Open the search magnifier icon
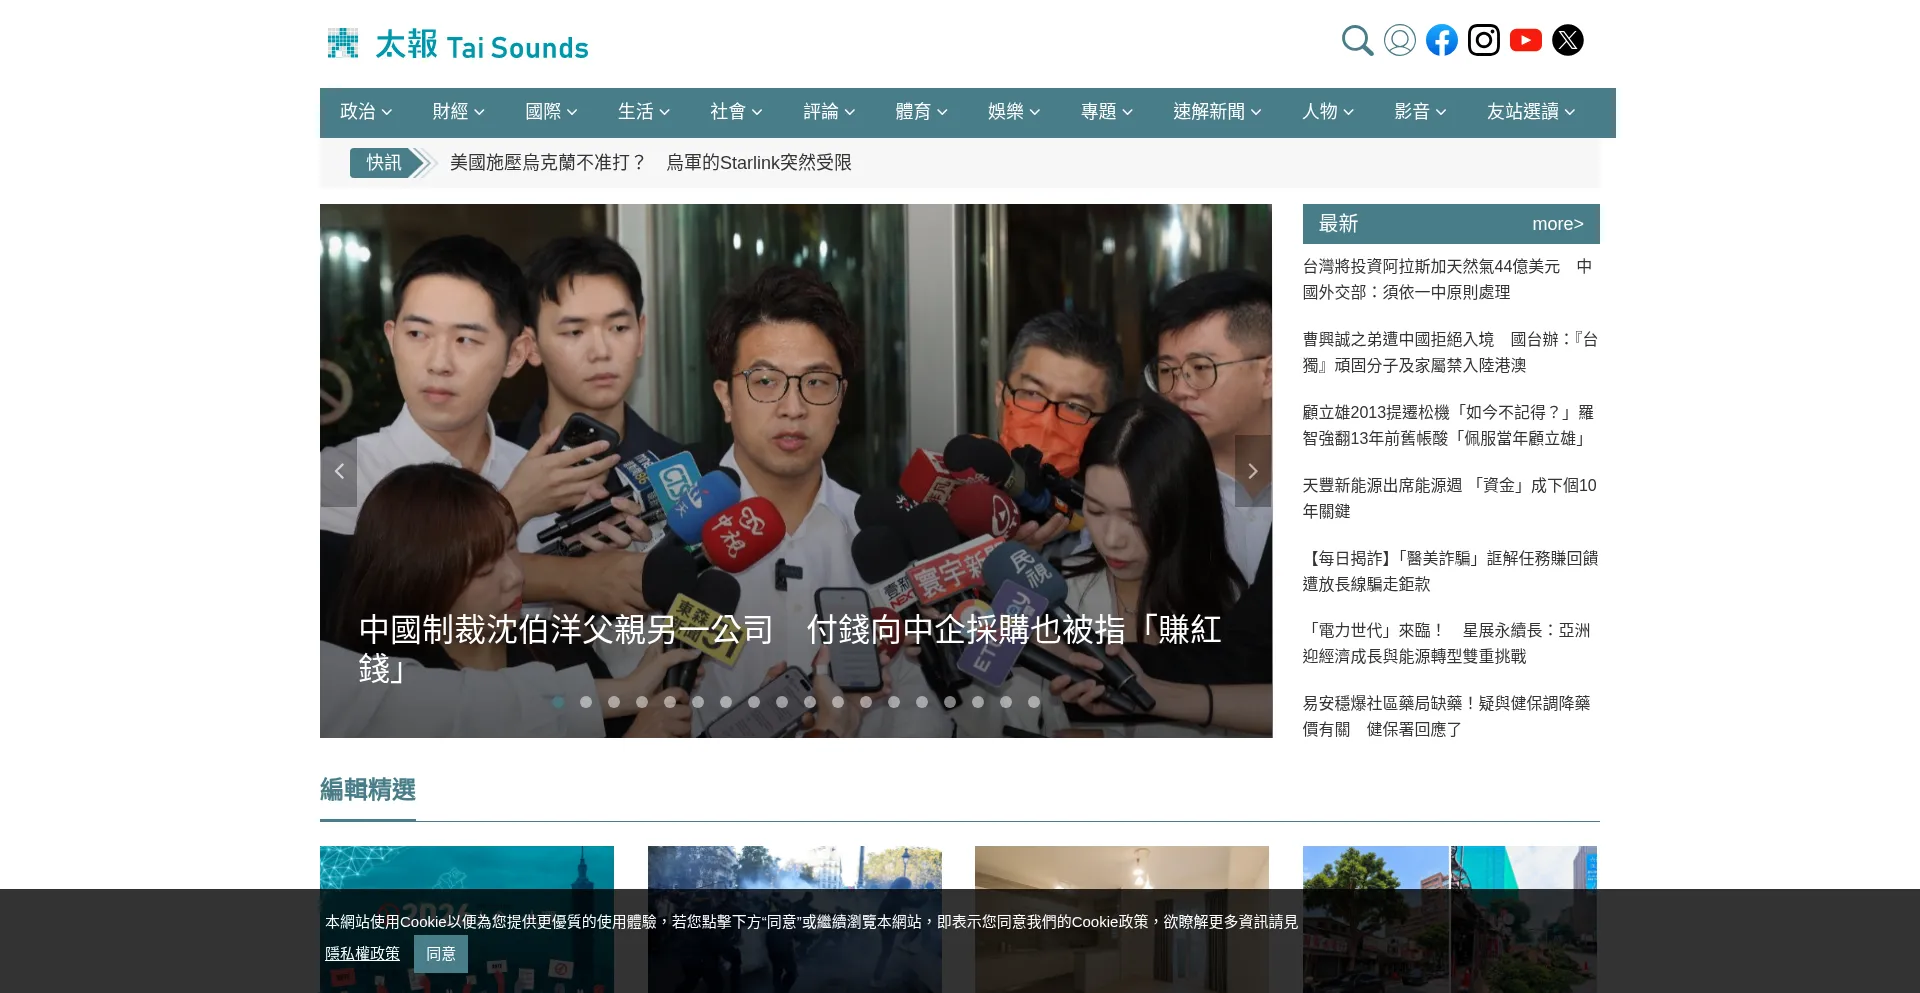The image size is (1920, 993). (x=1357, y=40)
